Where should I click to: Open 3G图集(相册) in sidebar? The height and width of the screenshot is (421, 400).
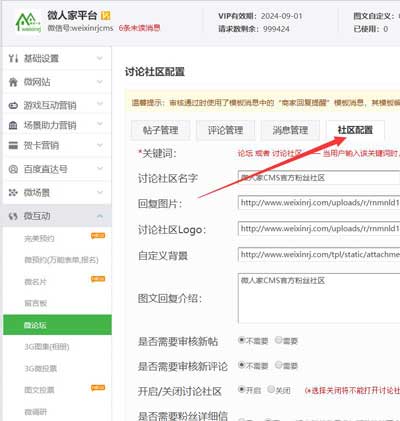point(47,347)
